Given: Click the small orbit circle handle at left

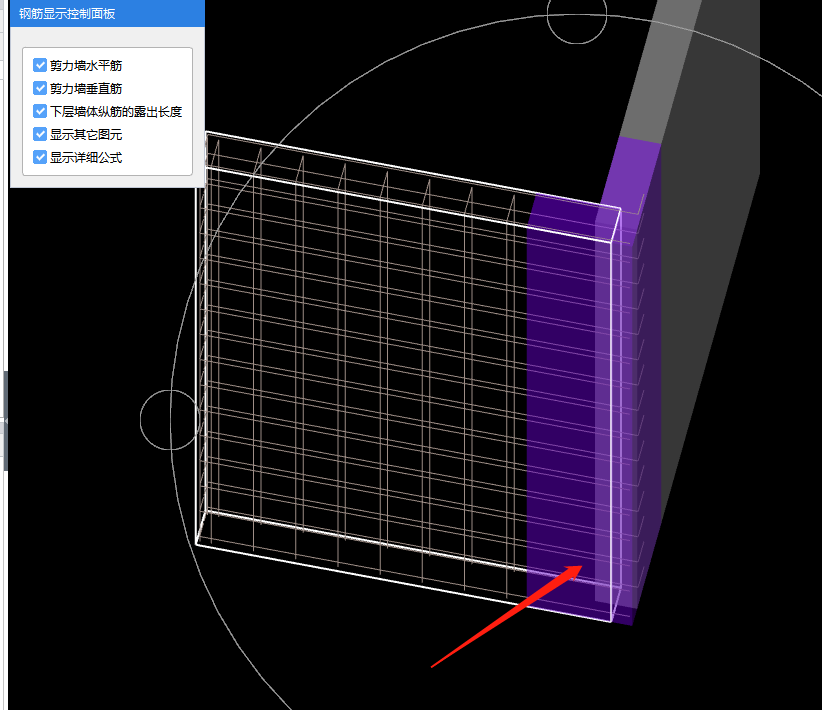Looking at the screenshot, I should pyautogui.click(x=170, y=419).
